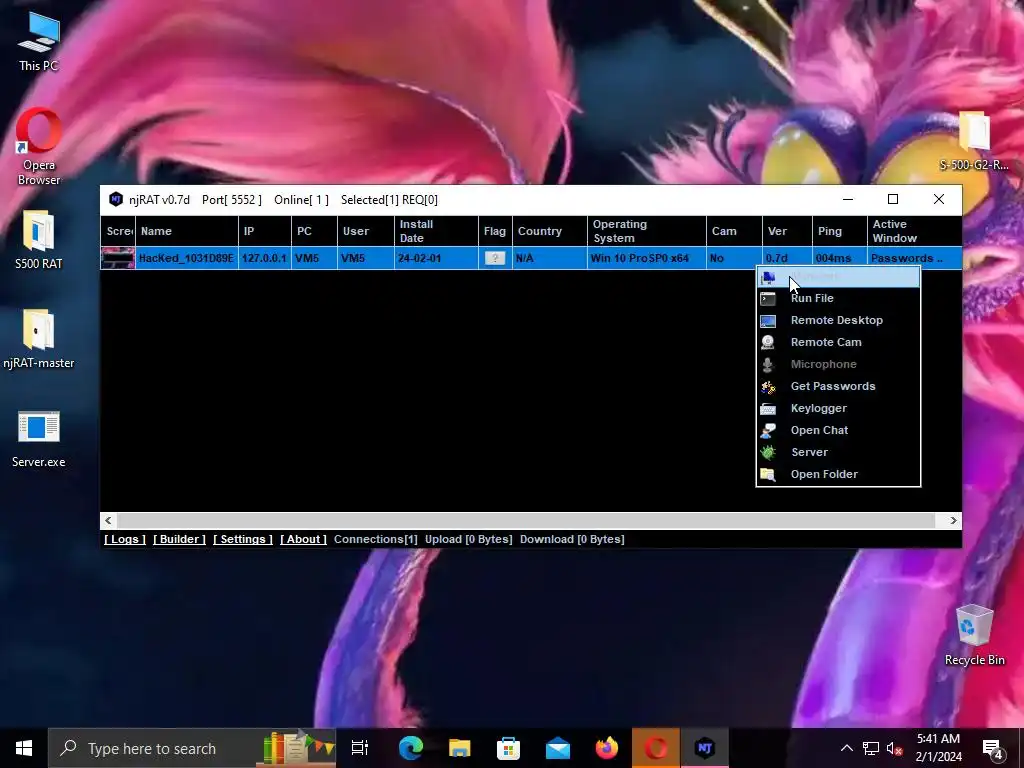Click the greyed Microphone menu entry
1024x768 pixels.
[838, 364]
